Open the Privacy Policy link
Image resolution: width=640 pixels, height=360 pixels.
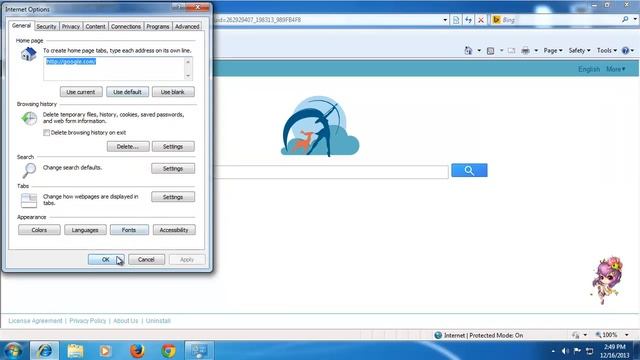[87, 321]
